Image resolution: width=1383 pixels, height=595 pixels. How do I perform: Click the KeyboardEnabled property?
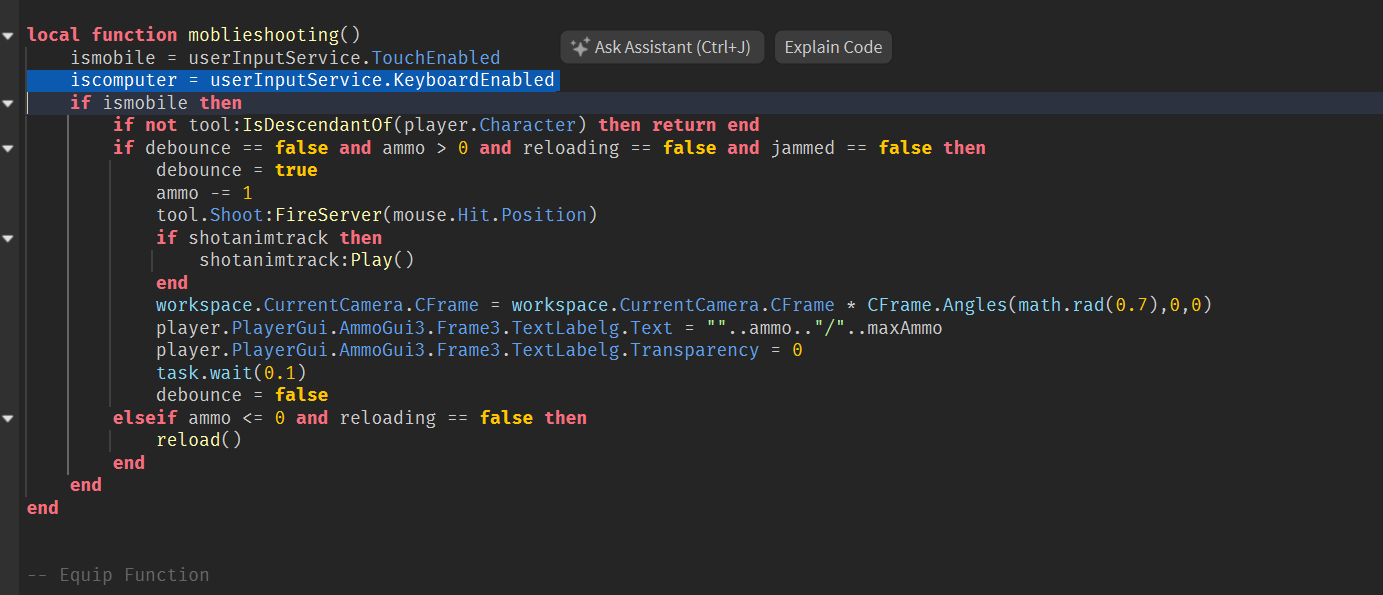pos(474,80)
